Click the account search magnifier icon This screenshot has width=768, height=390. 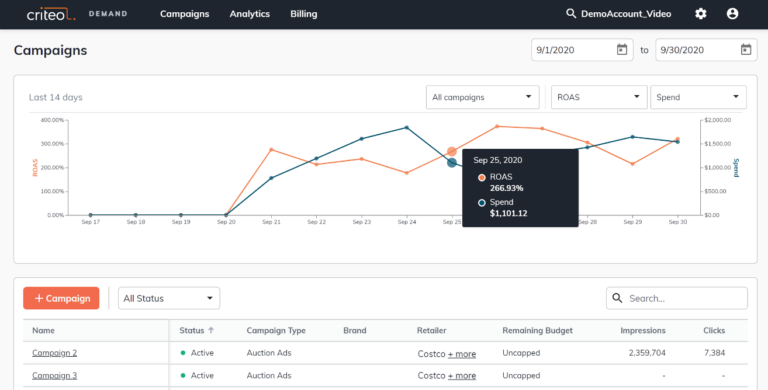tap(571, 14)
